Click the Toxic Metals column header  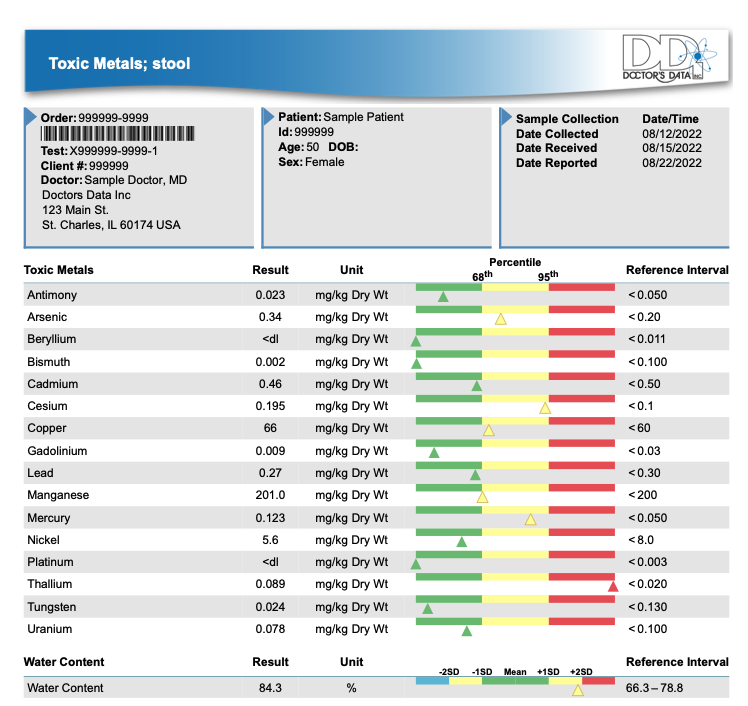[x=58, y=270]
